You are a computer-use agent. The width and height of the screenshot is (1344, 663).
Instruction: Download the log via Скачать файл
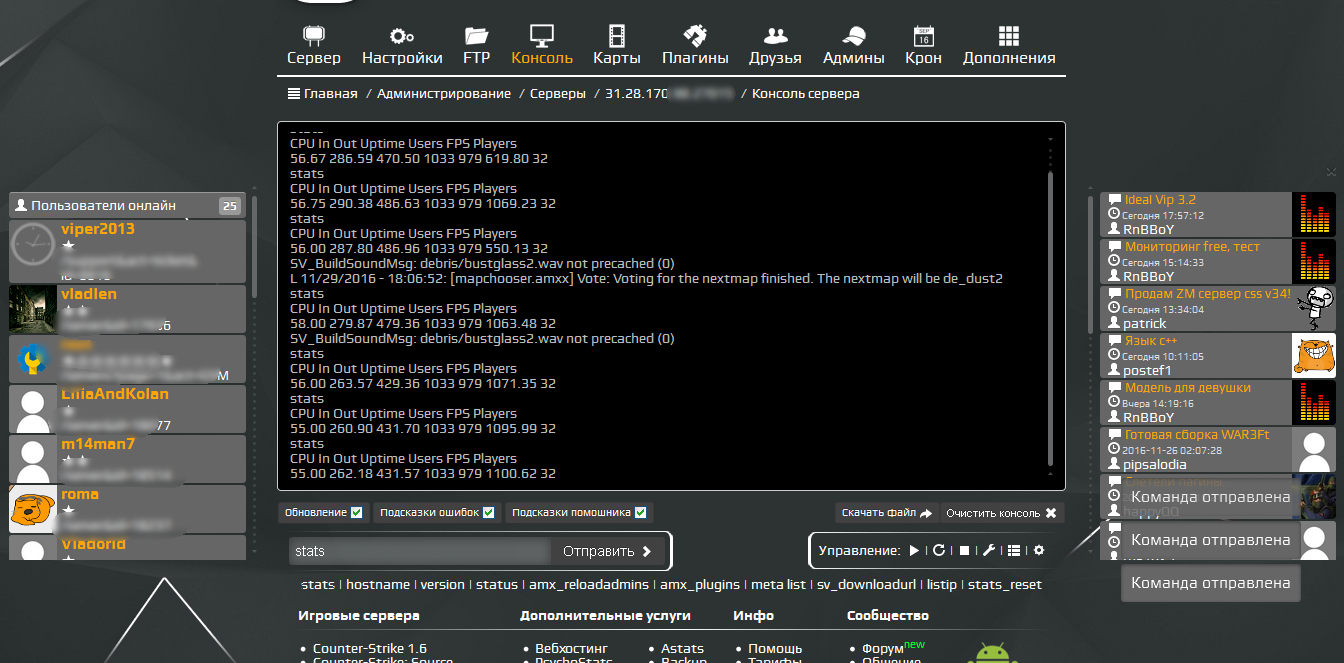point(887,513)
